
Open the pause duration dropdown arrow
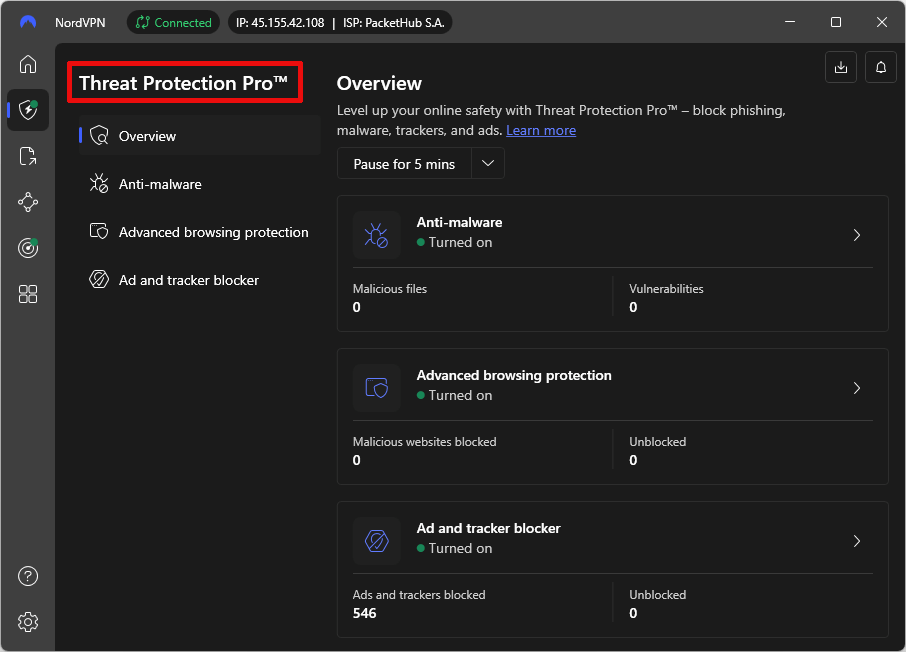pyautogui.click(x=487, y=163)
